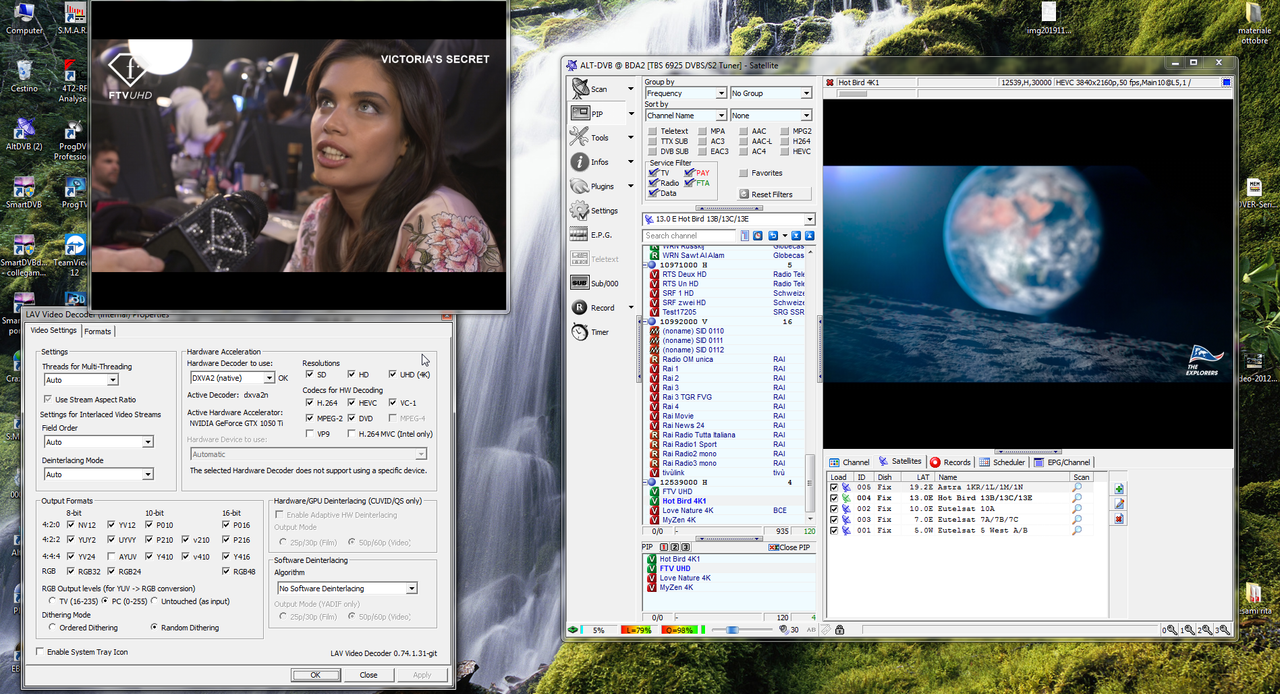Switch to the Records tab

951,462
